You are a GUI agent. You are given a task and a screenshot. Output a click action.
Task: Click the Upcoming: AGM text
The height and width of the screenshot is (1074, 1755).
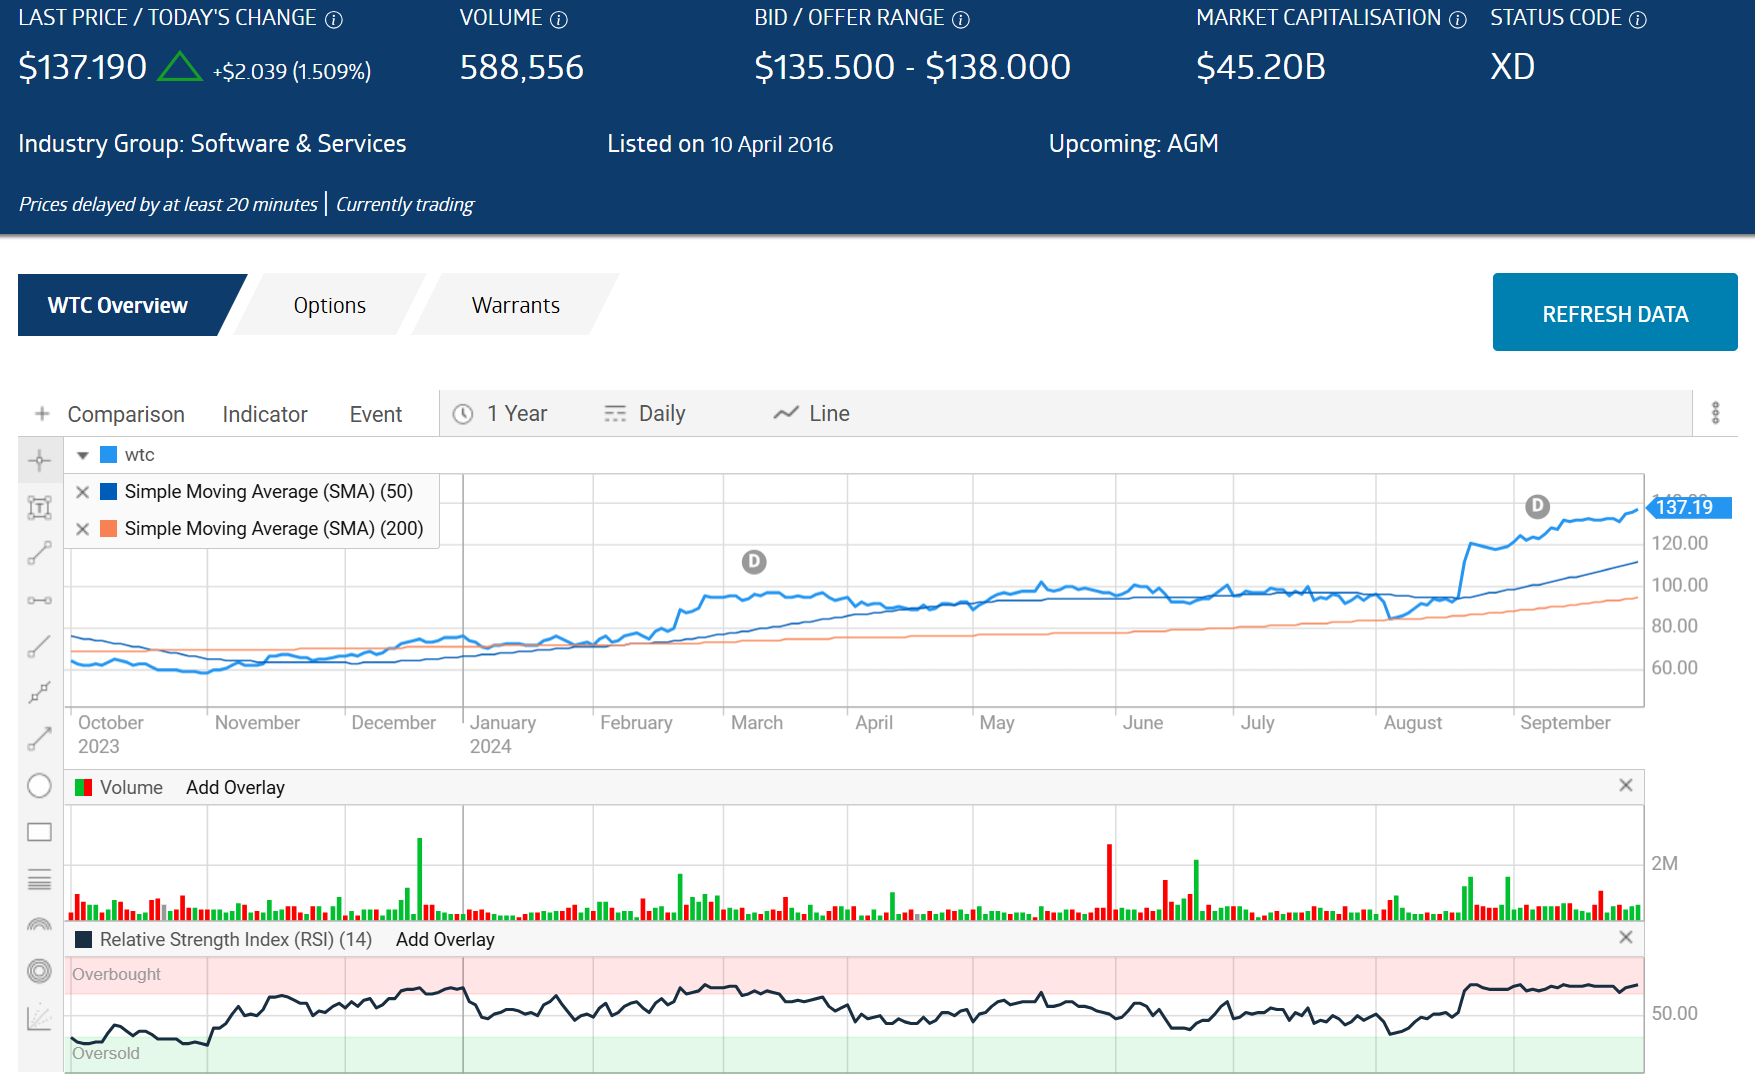click(1134, 144)
